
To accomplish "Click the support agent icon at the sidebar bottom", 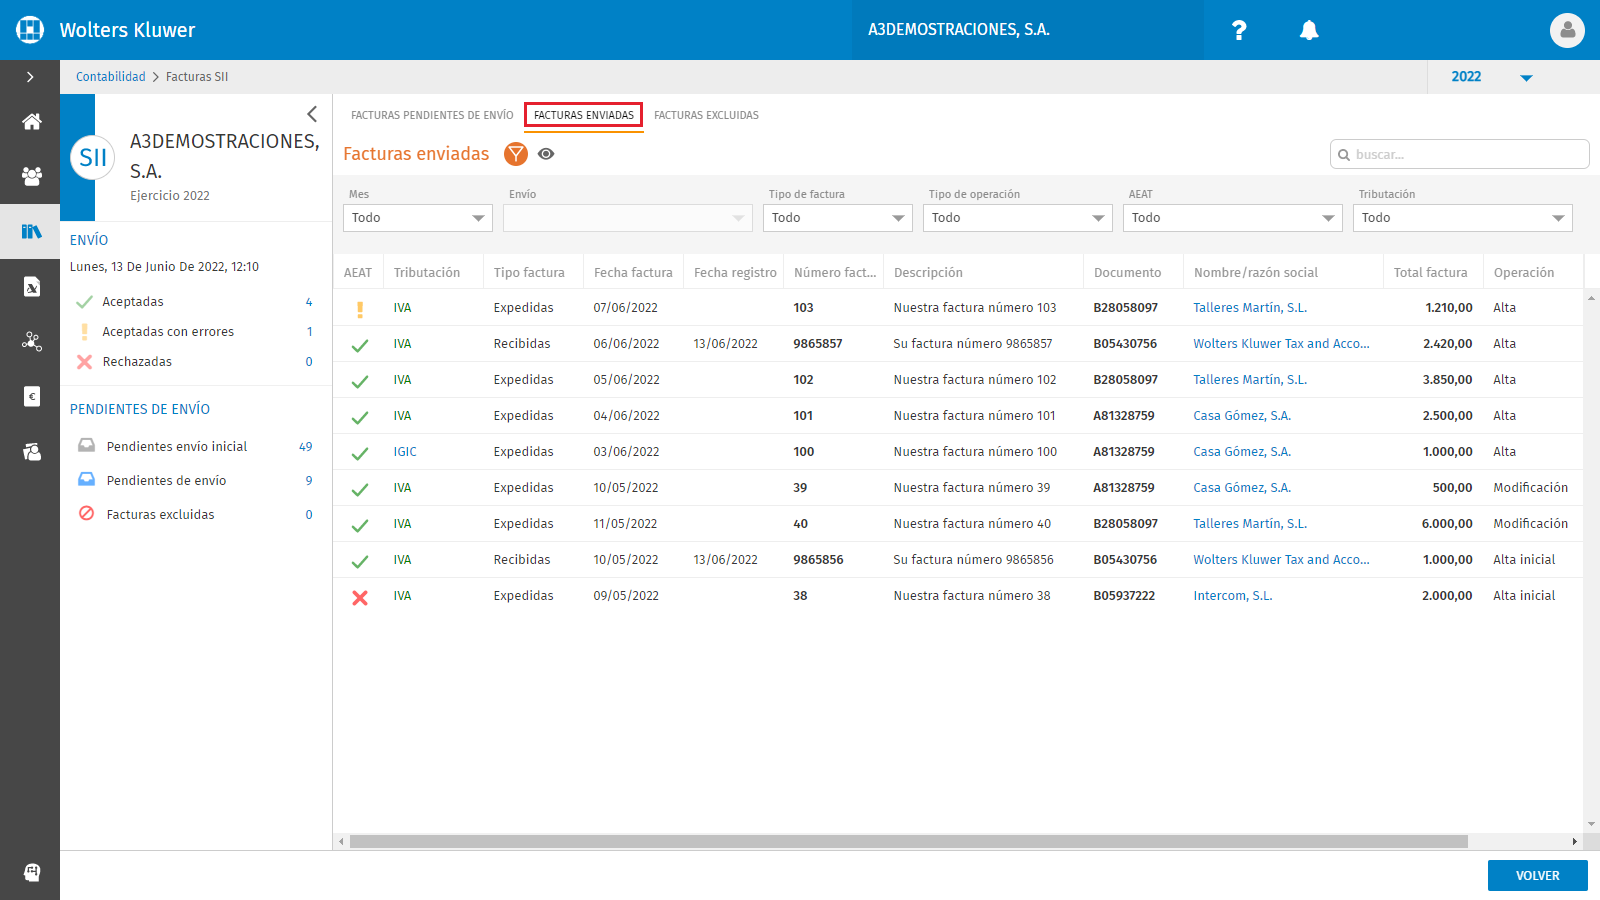I will point(31,872).
